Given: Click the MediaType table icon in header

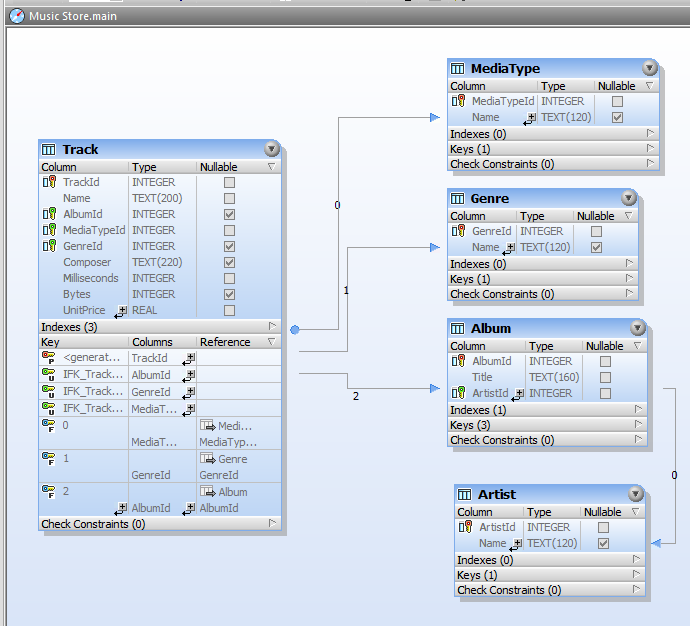Looking at the screenshot, I should tap(457, 68).
